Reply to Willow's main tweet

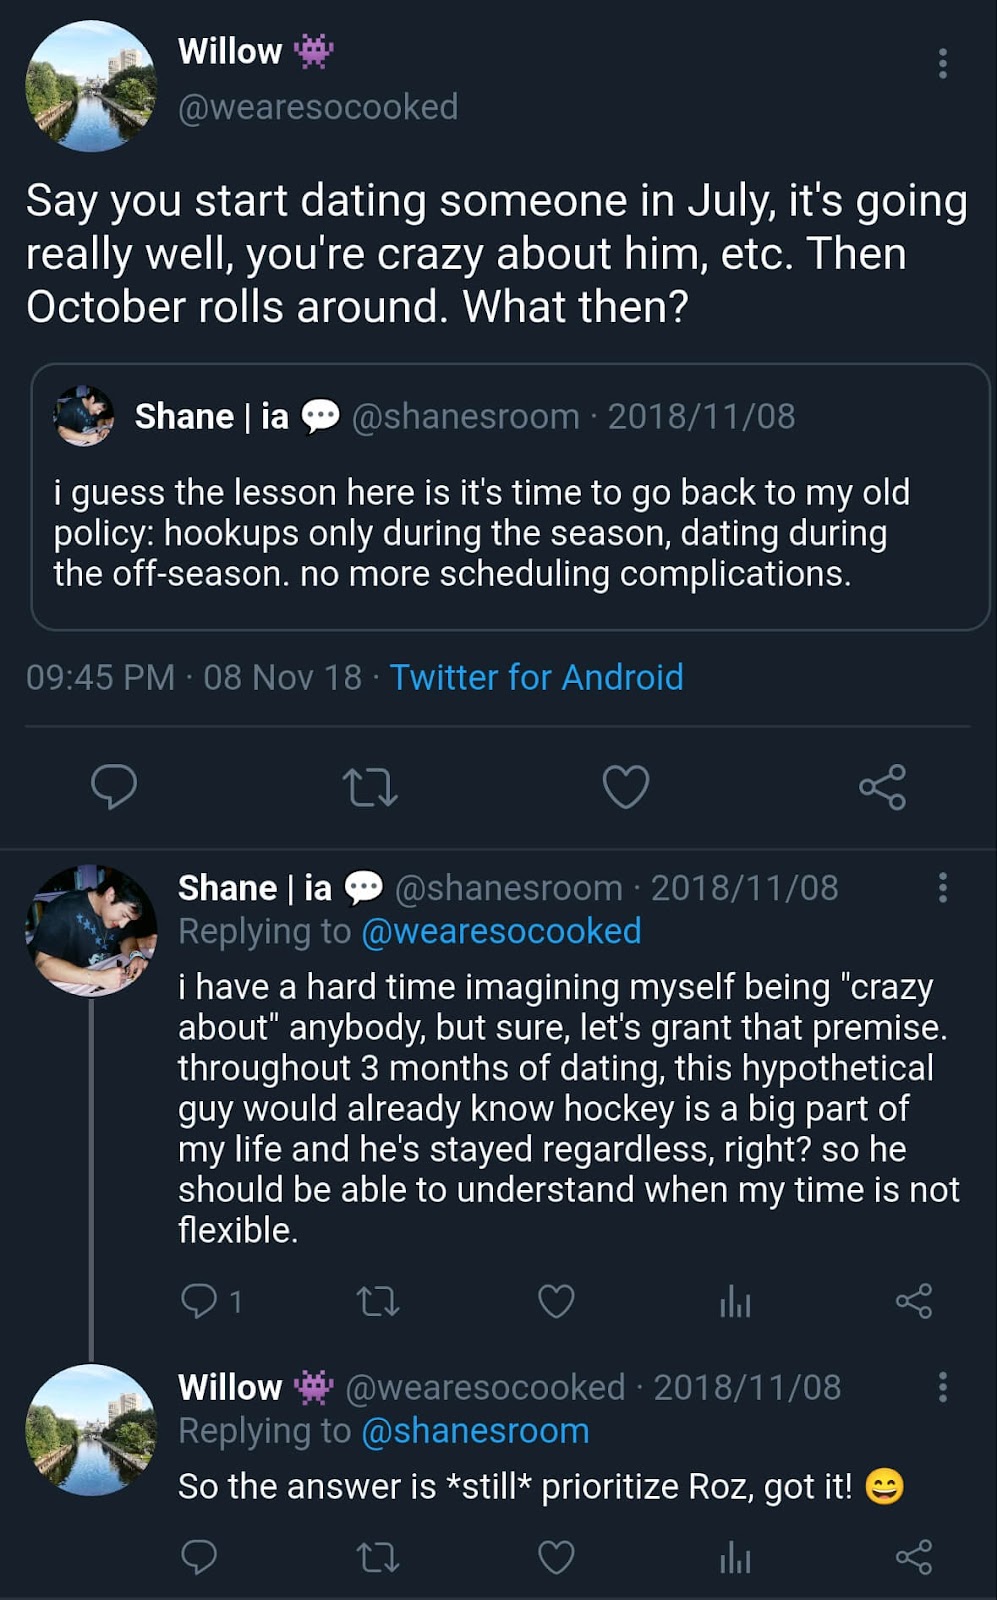114,786
